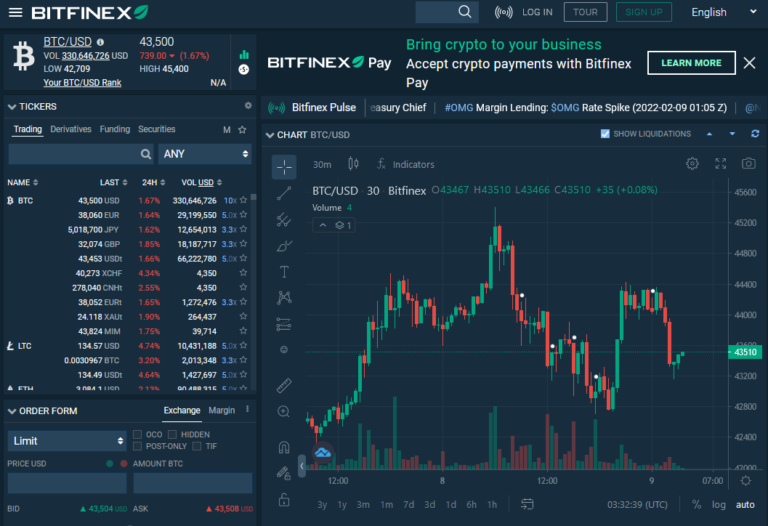
Task: Enable the POST-ONLY checkbox
Action: point(138,446)
